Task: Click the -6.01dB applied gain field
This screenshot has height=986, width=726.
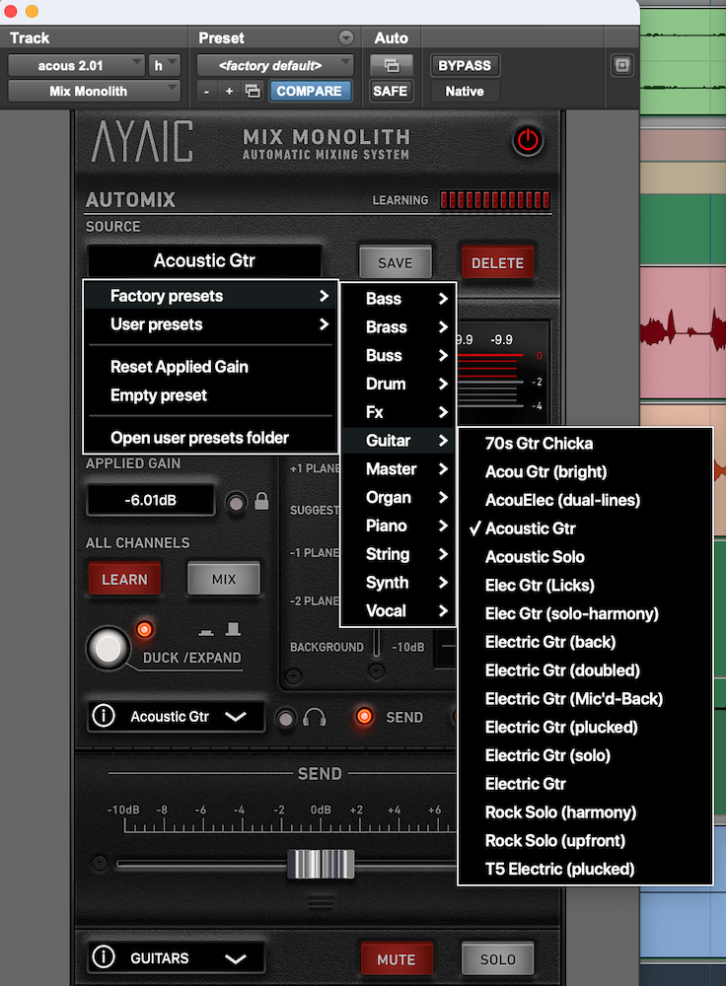Action: pos(150,501)
